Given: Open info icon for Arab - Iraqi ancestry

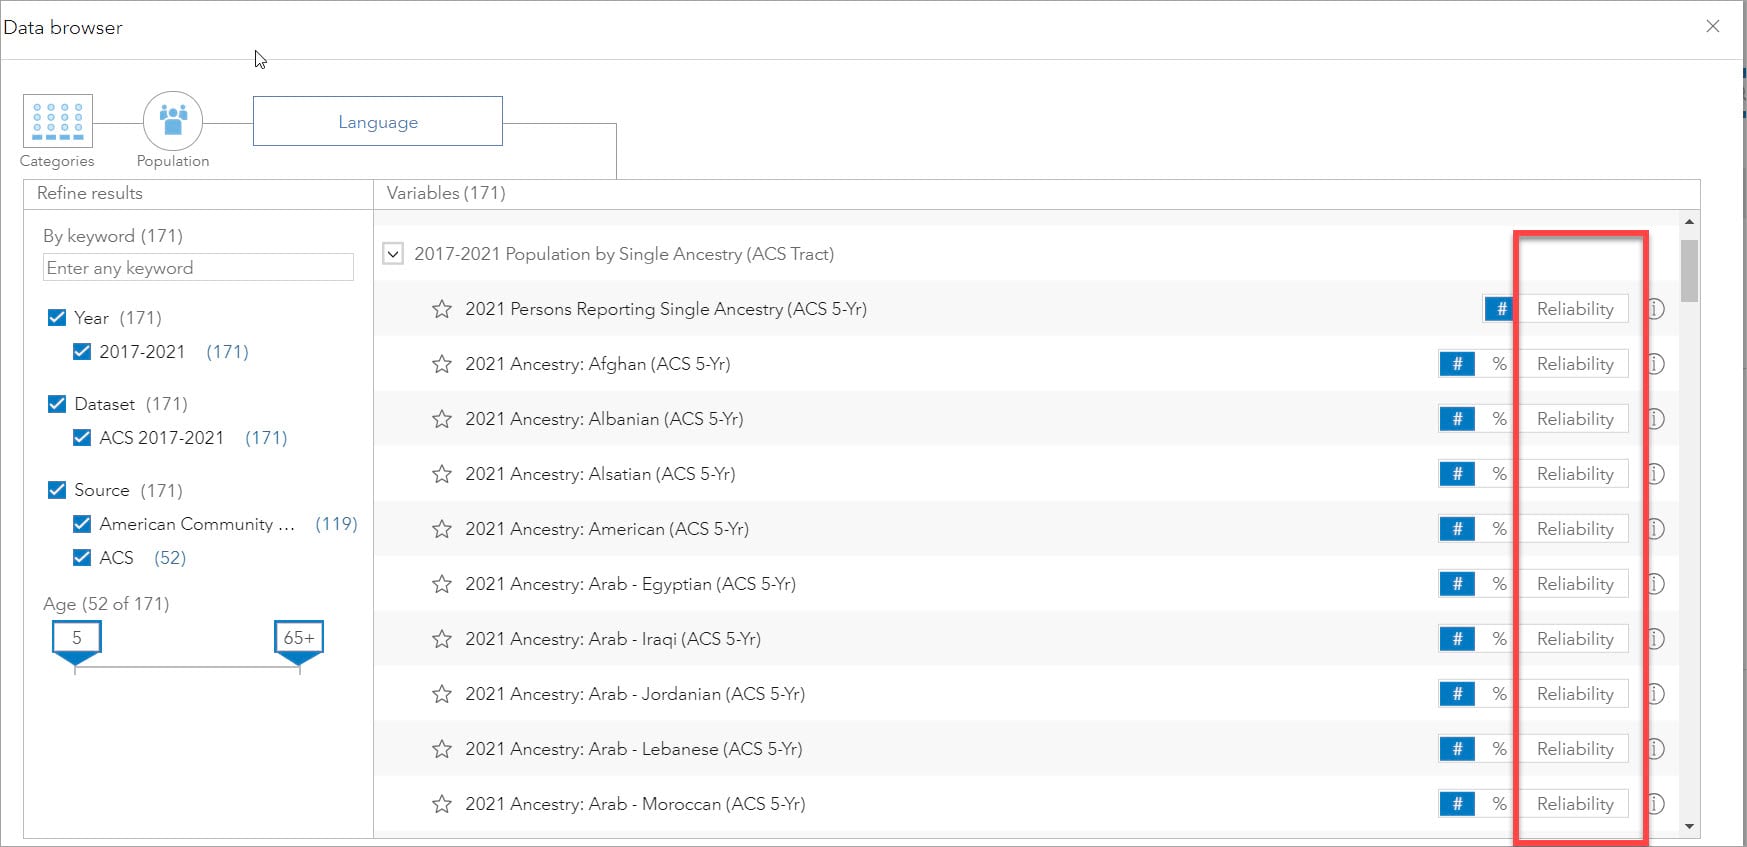Looking at the screenshot, I should (1656, 639).
